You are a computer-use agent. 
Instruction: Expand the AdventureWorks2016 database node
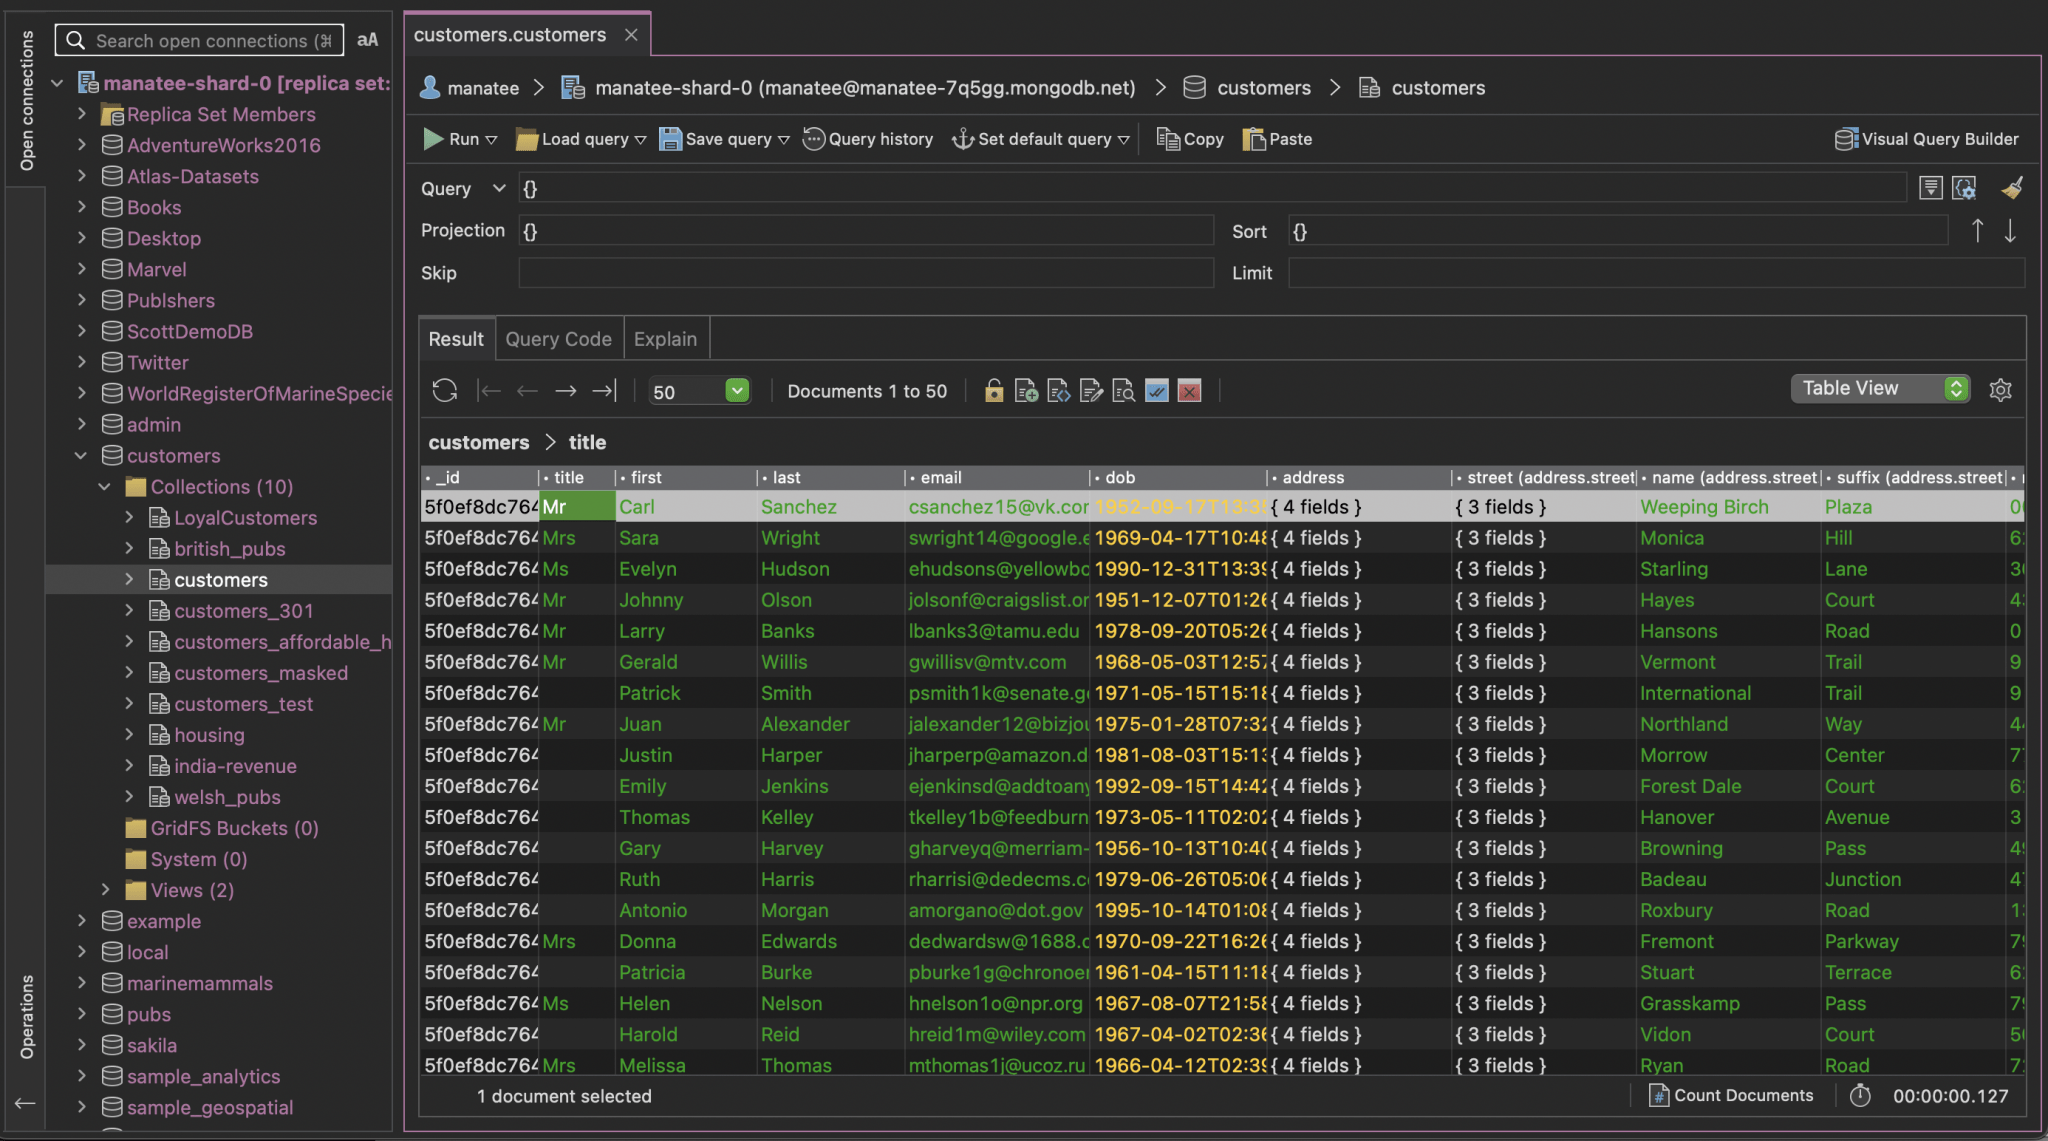point(82,145)
